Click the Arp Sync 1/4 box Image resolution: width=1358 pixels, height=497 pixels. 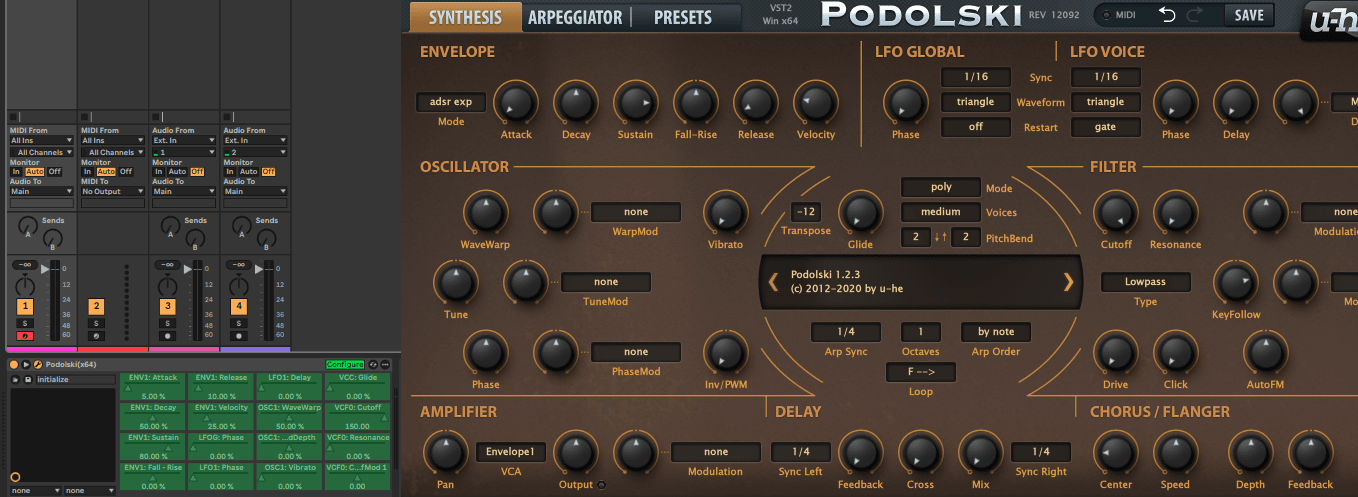click(845, 332)
